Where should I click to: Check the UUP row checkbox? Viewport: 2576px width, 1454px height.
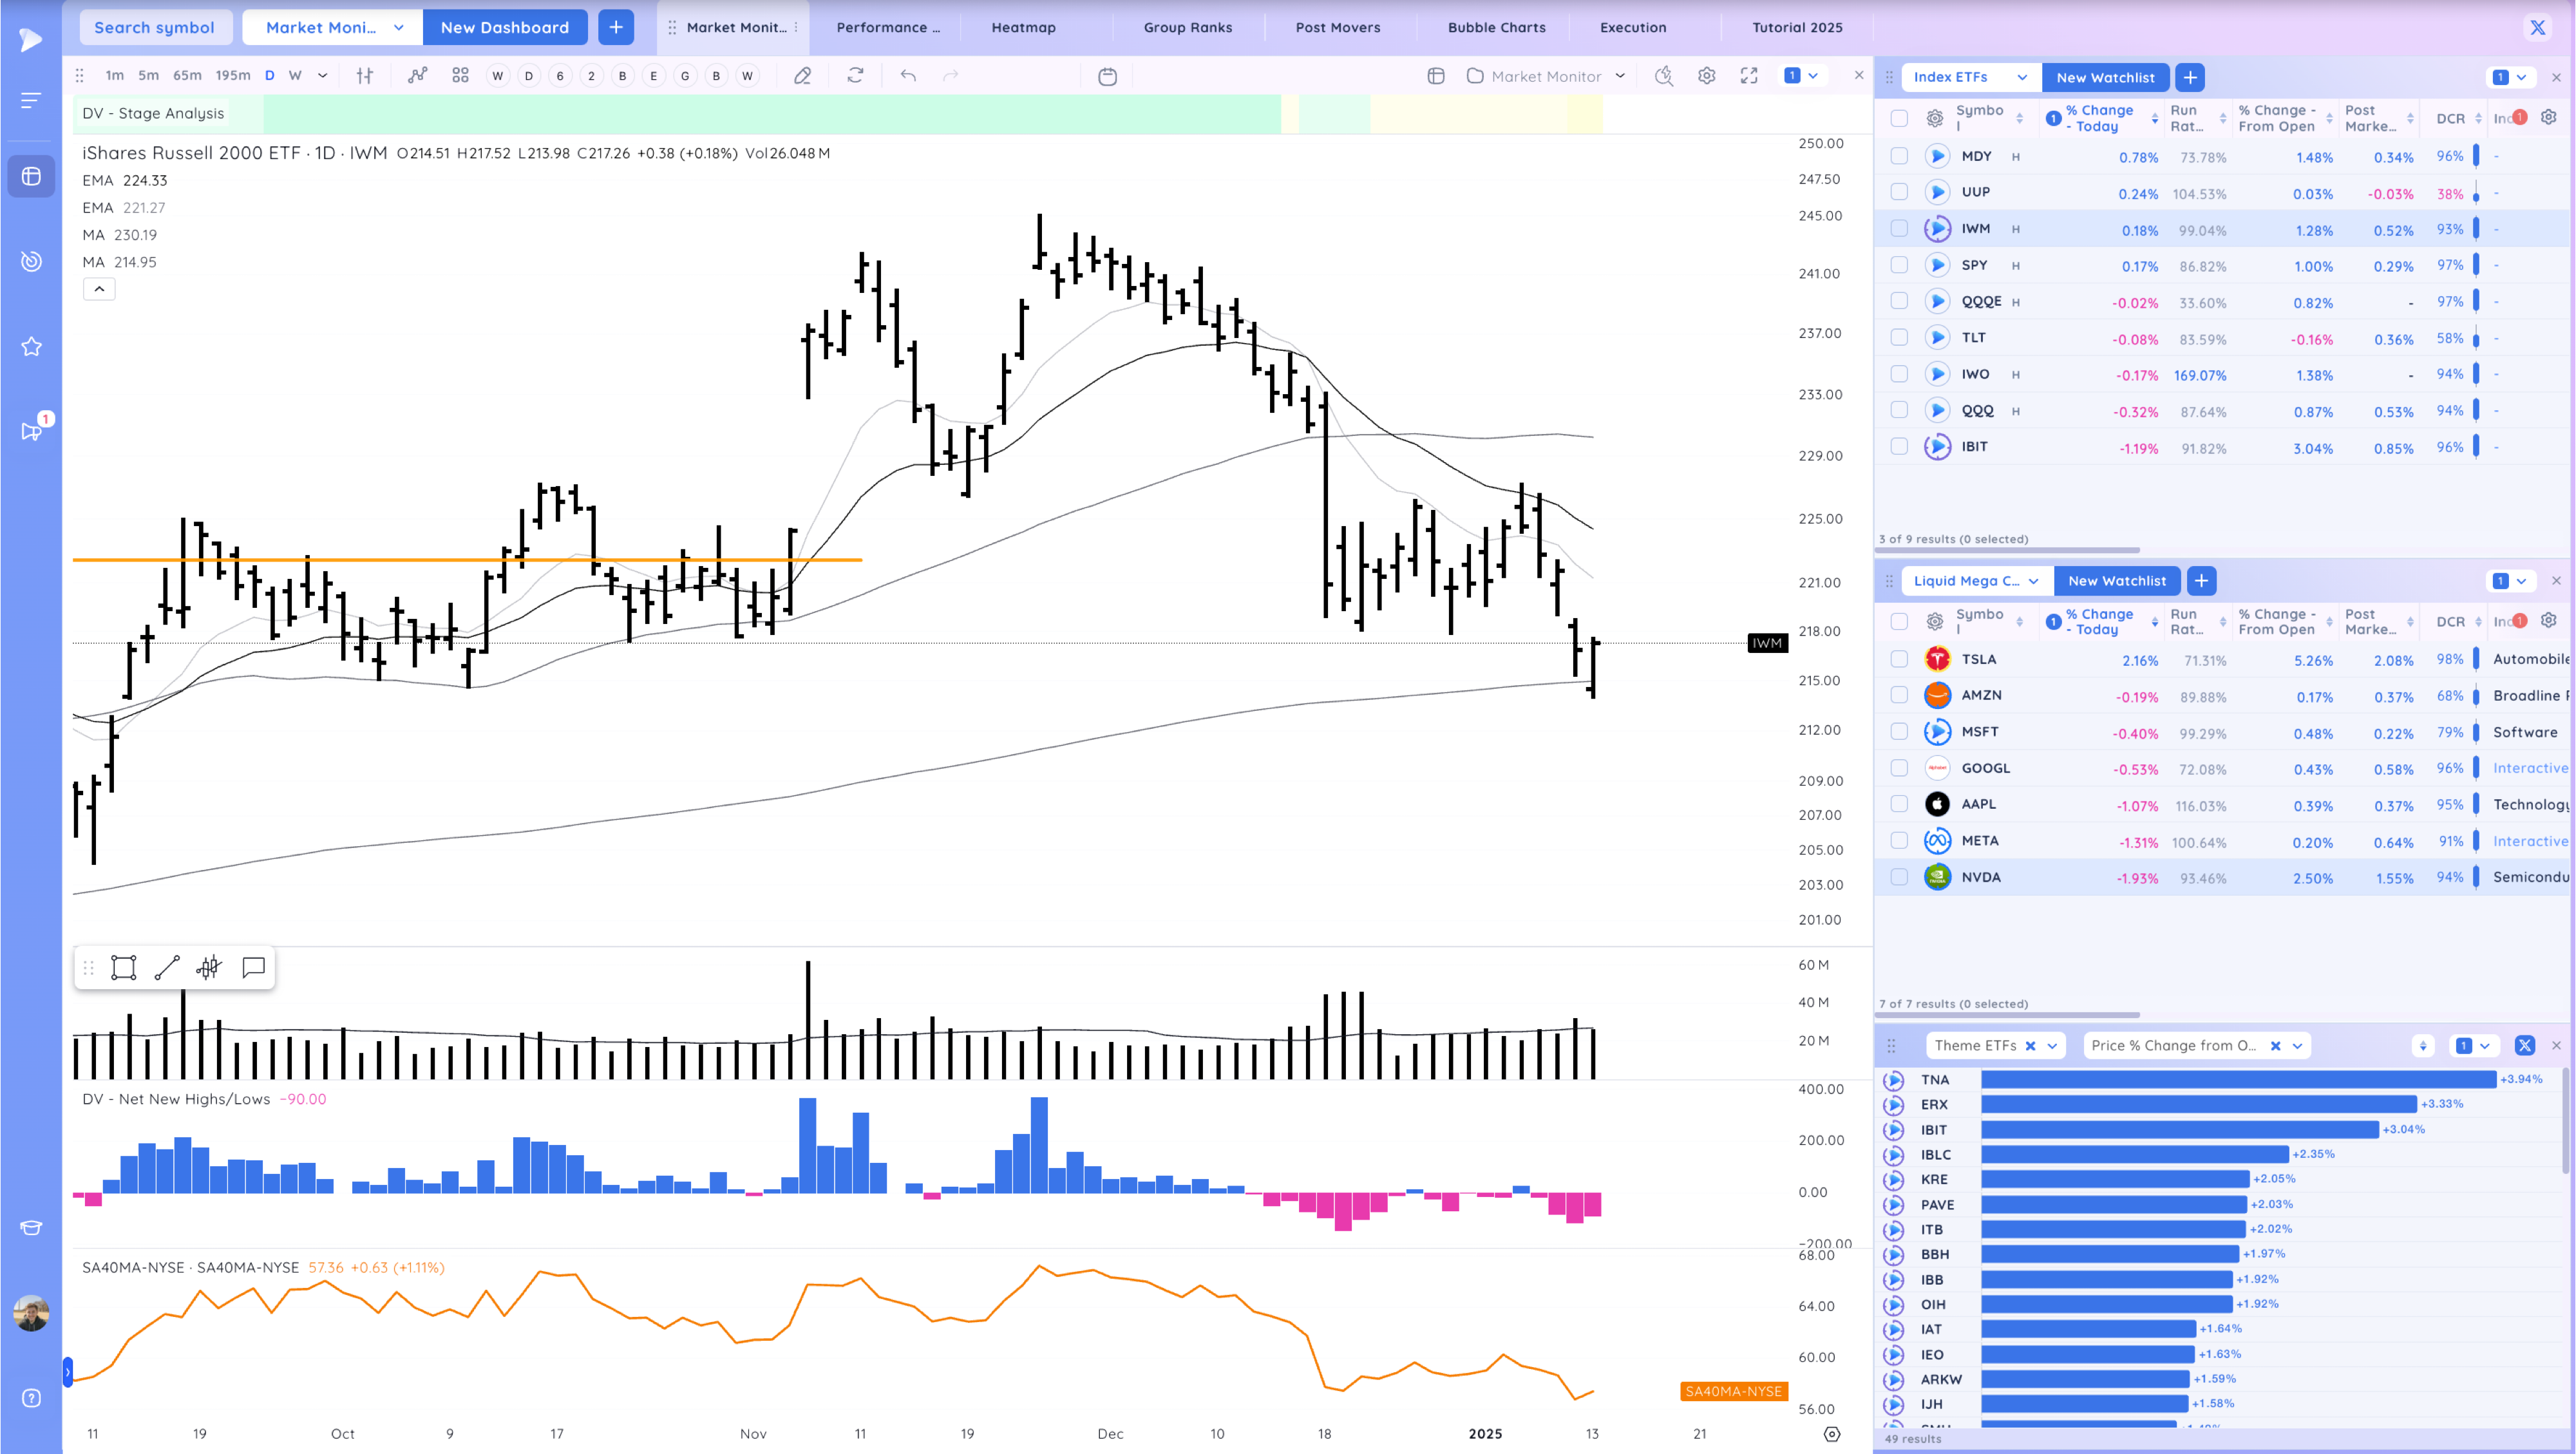pyautogui.click(x=1899, y=192)
